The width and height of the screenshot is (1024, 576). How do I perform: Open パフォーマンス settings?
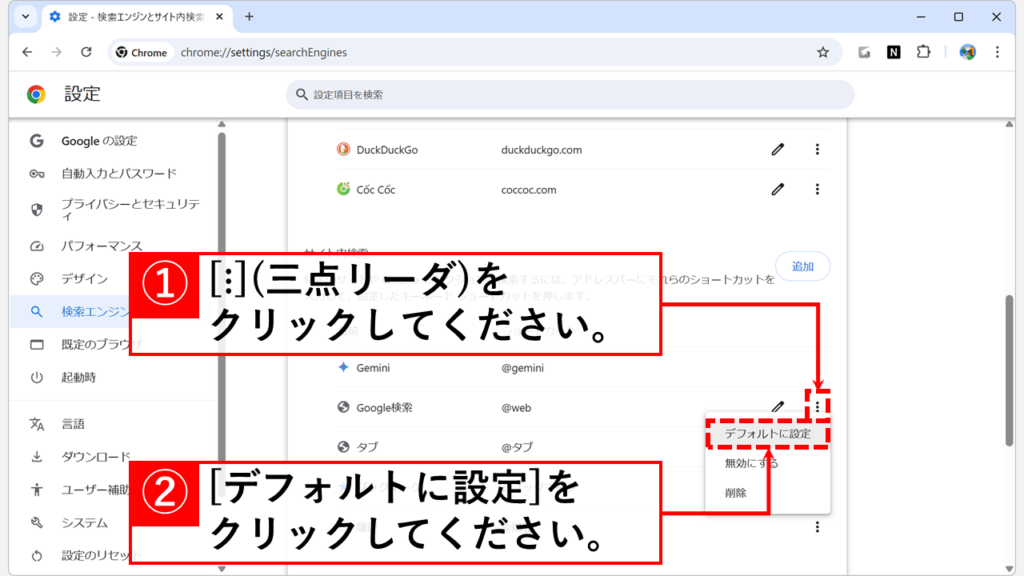point(101,246)
